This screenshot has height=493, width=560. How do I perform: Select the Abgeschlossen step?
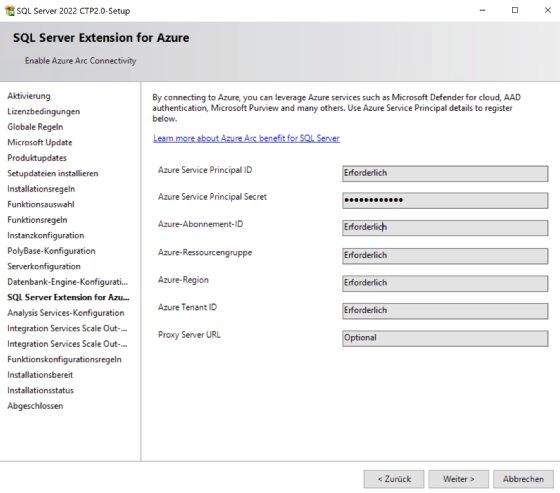(x=35, y=406)
